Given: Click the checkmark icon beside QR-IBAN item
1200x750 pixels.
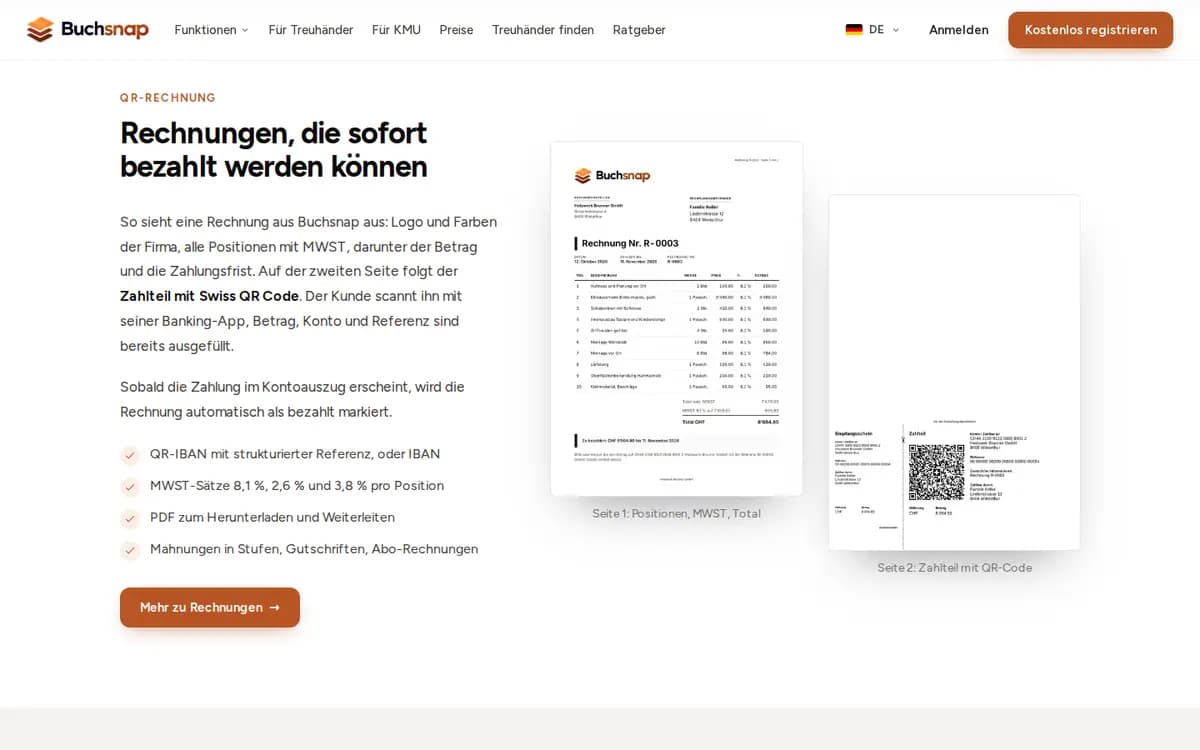Looking at the screenshot, I should coord(130,455).
